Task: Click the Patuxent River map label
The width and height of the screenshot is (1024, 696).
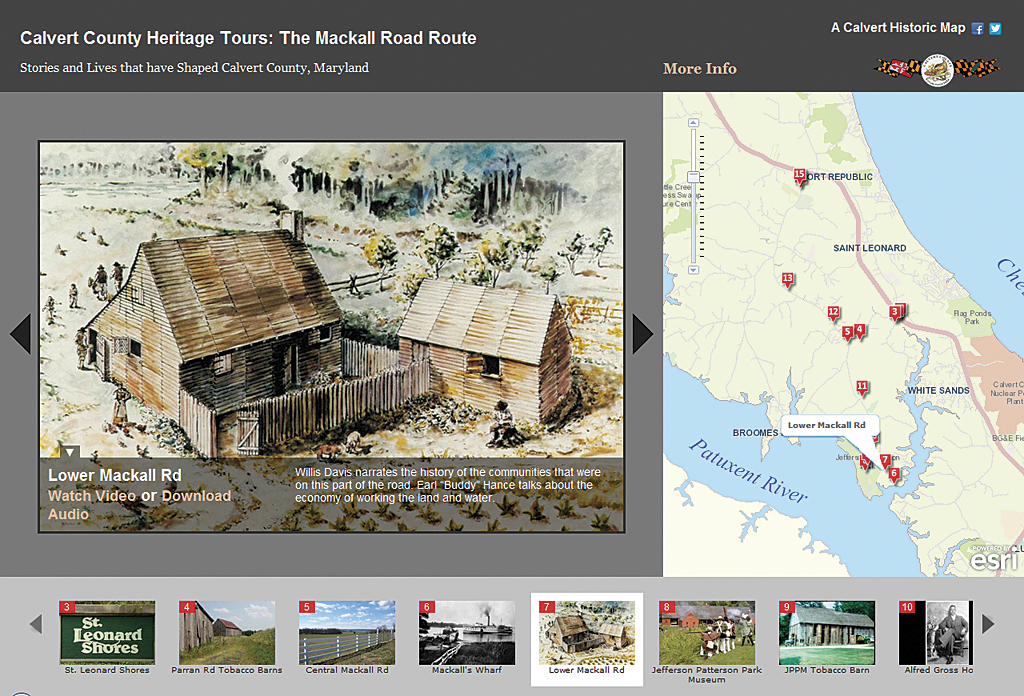Action: (748, 471)
